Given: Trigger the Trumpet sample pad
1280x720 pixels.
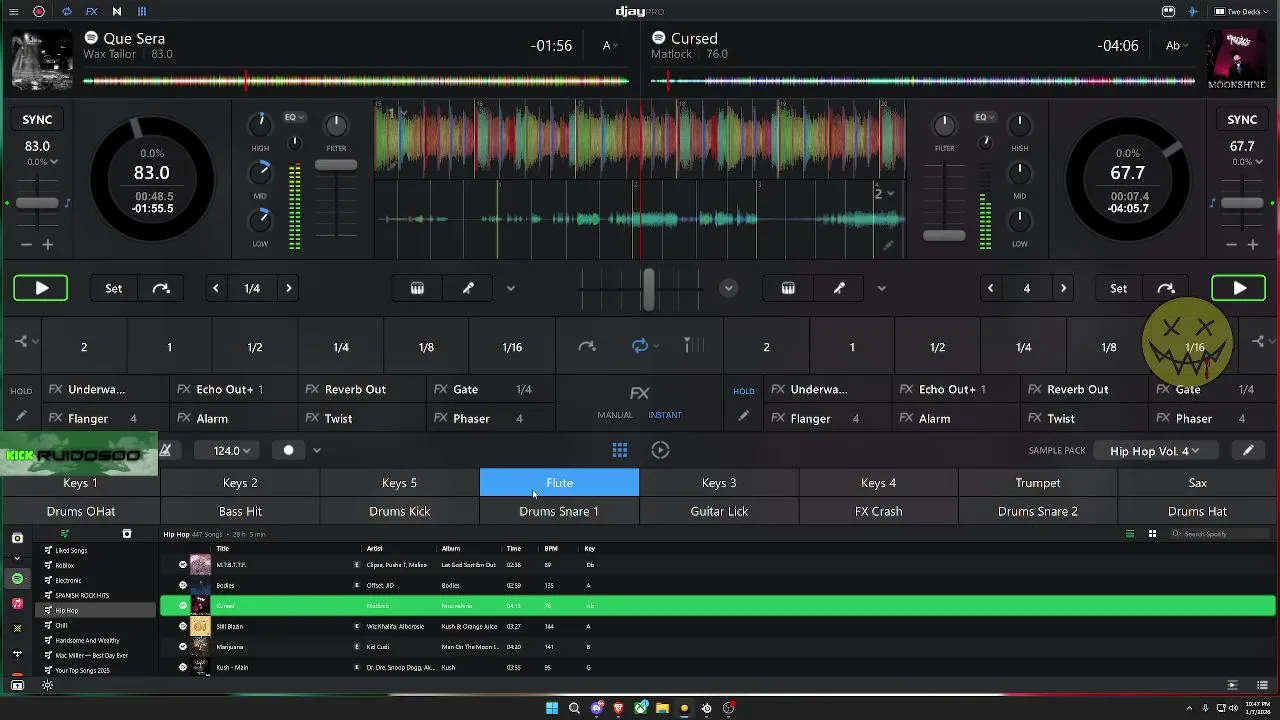Looking at the screenshot, I should [1038, 483].
